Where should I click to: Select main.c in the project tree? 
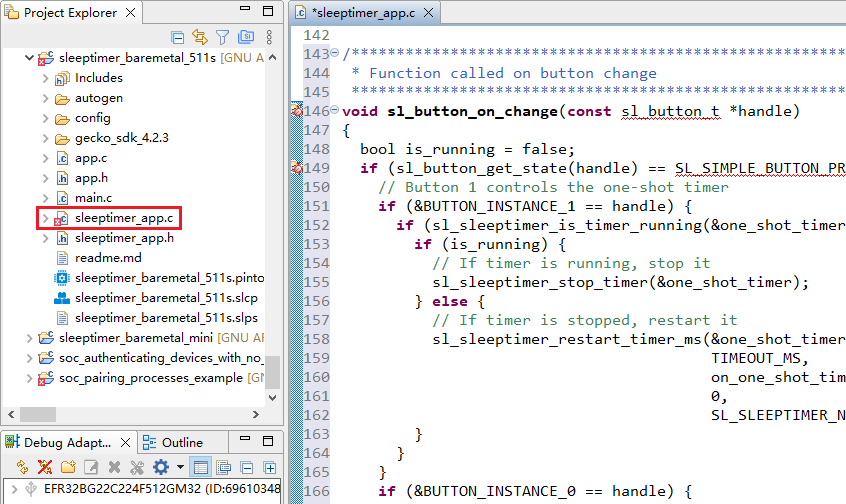click(x=93, y=198)
